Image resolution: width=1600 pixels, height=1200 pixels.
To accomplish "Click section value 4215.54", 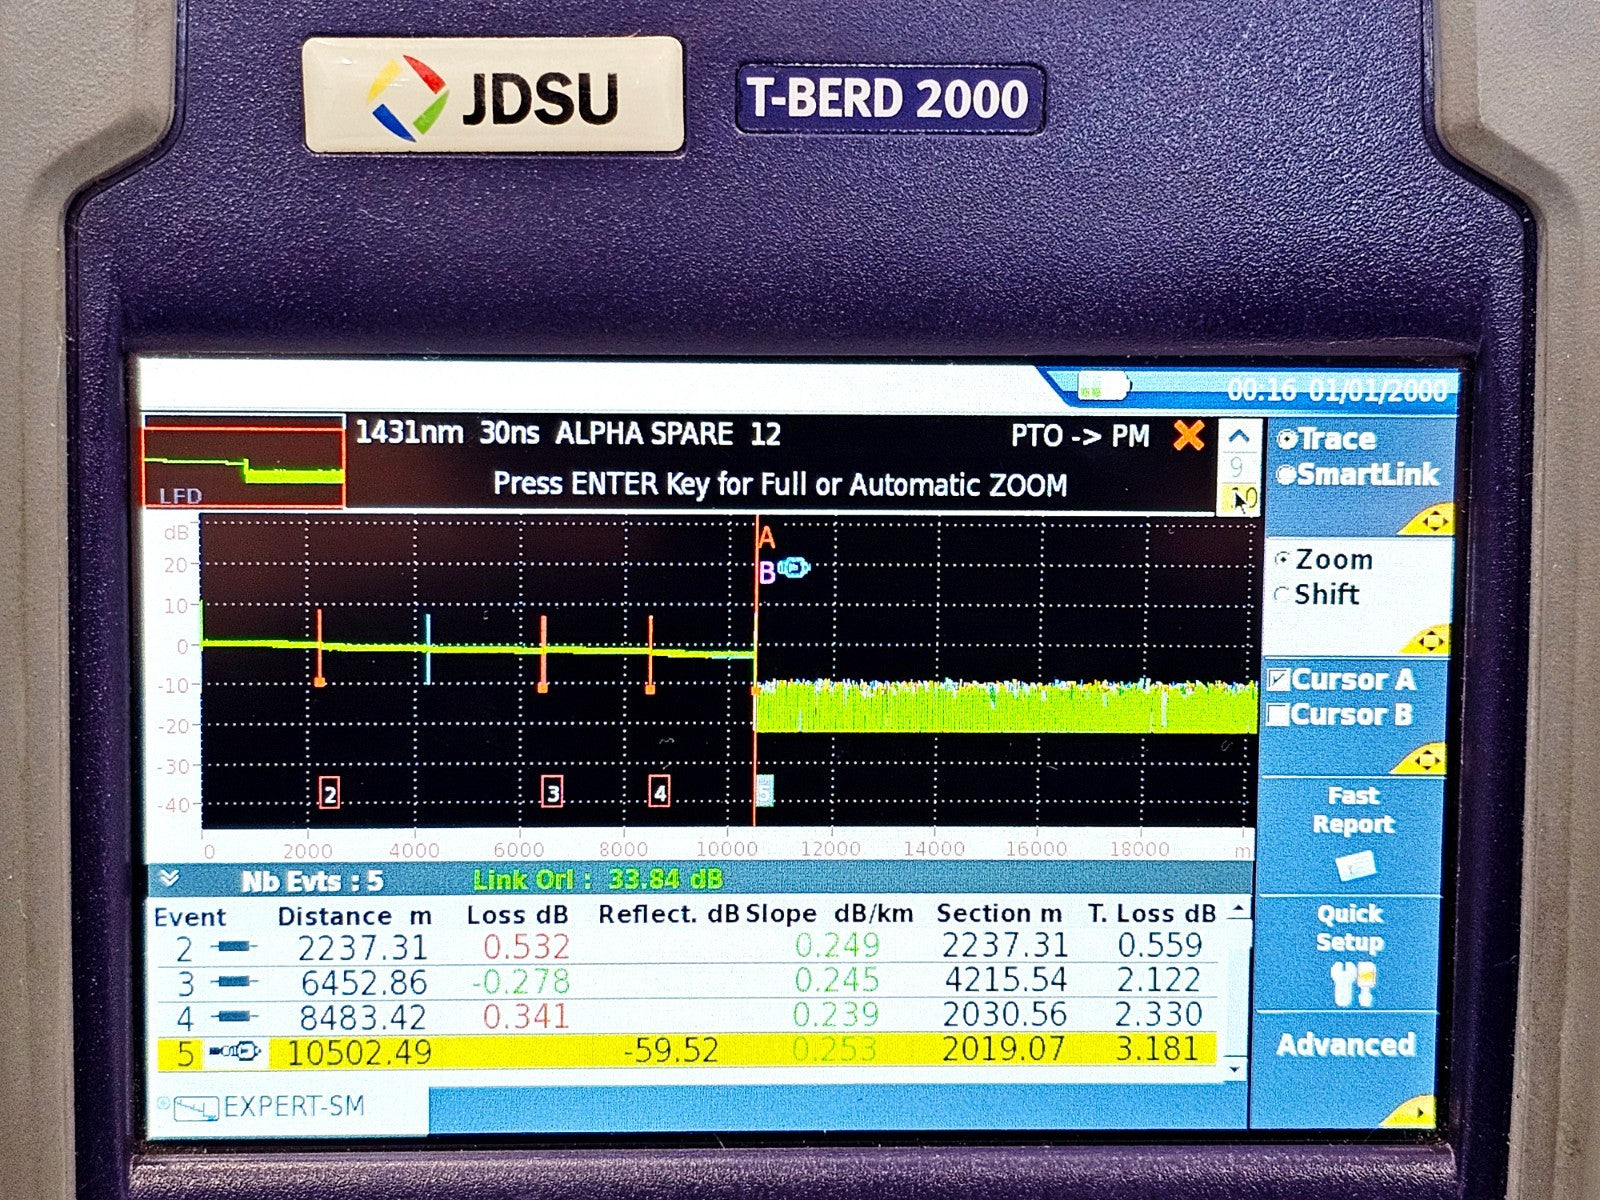I will [x=1005, y=979].
